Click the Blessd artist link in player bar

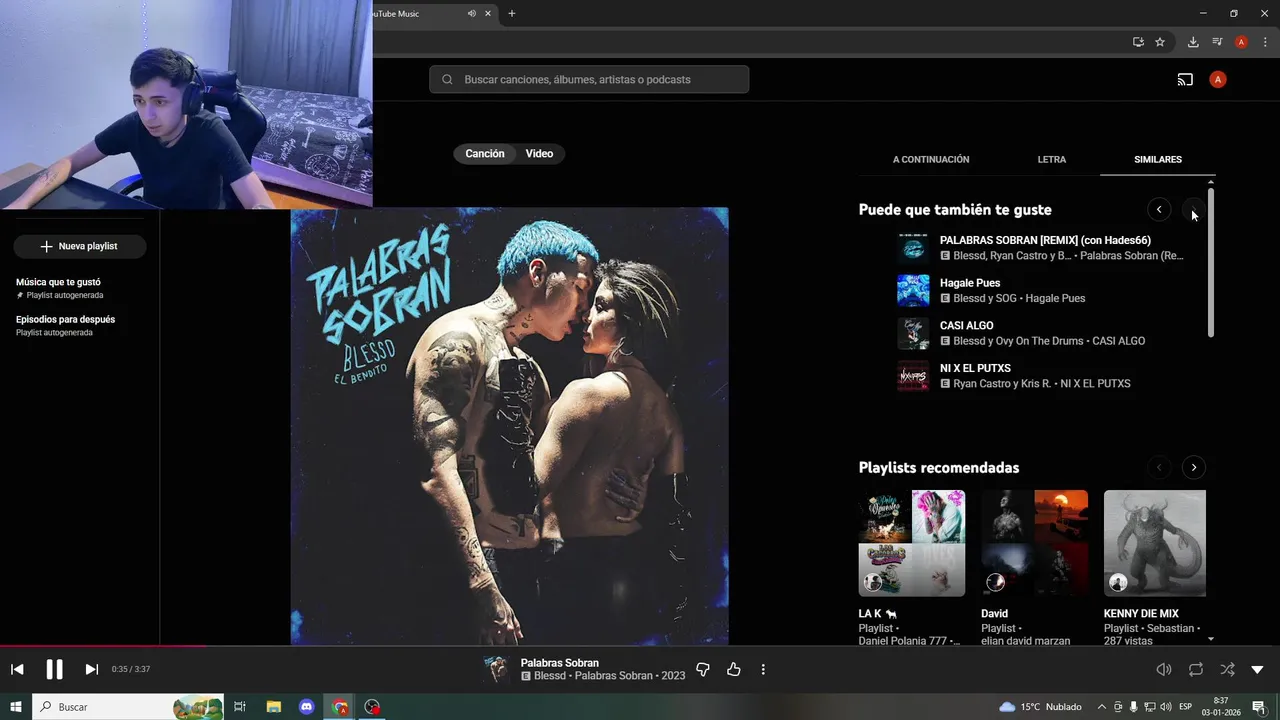pos(550,676)
